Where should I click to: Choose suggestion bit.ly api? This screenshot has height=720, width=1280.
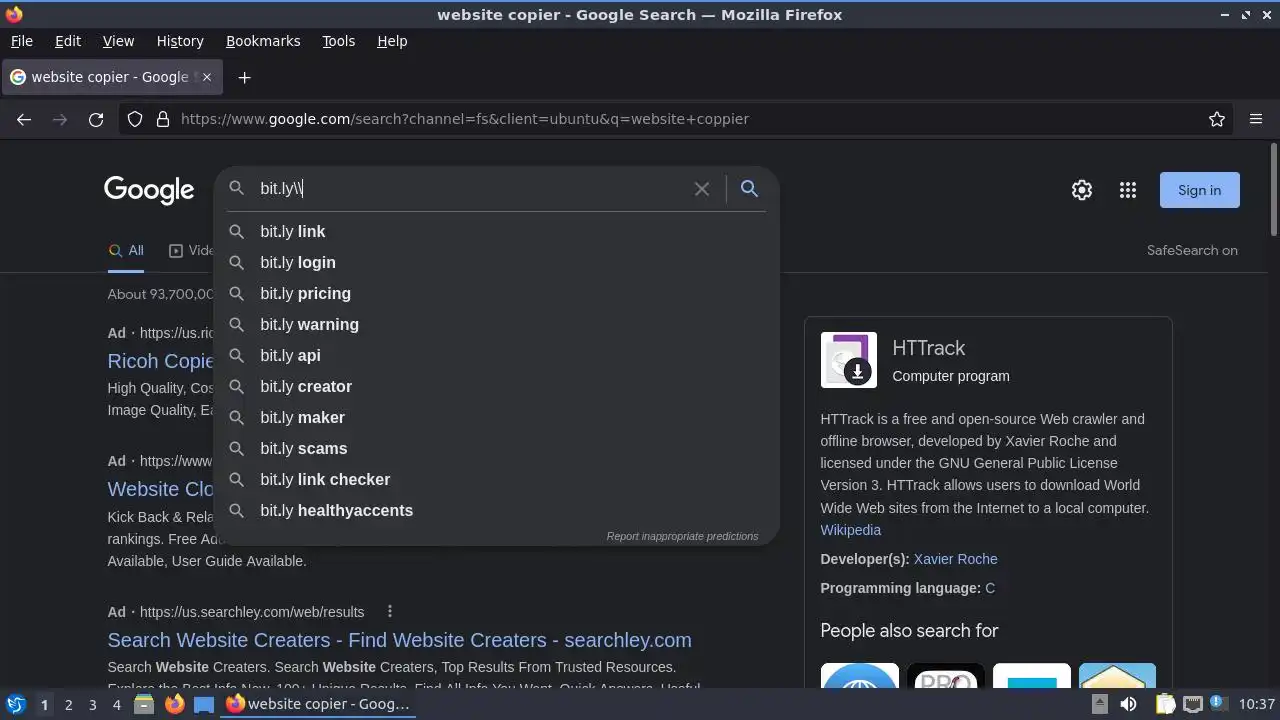click(x=496, y=355)
